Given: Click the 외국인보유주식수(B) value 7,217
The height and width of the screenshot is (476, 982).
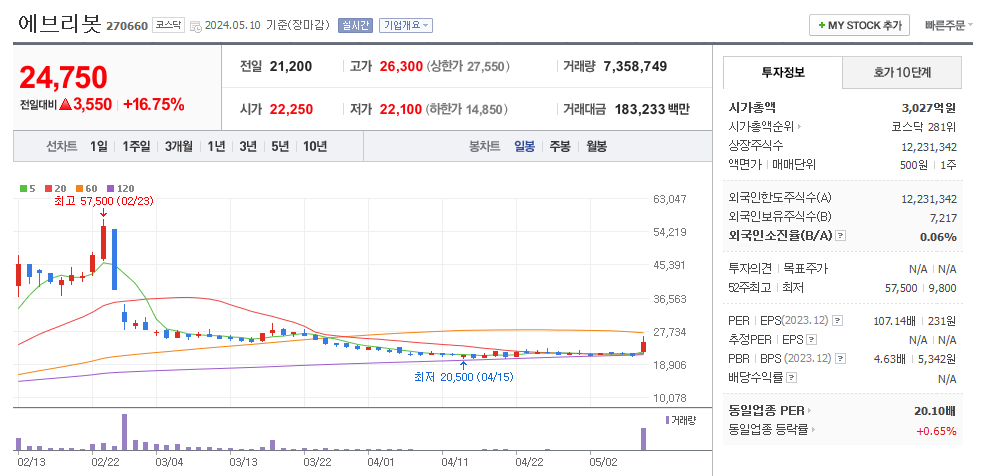Looking at the screenshot, I should tap(944, 217).
